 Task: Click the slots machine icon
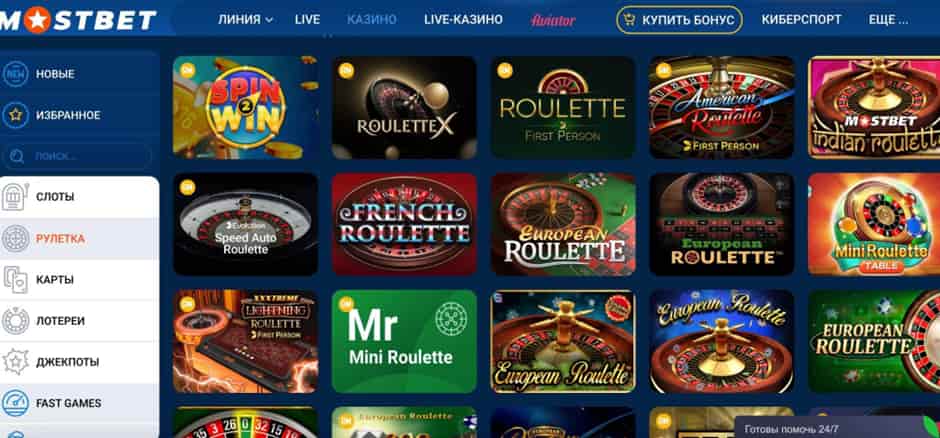pyautogui.click(x=16, y=197)
